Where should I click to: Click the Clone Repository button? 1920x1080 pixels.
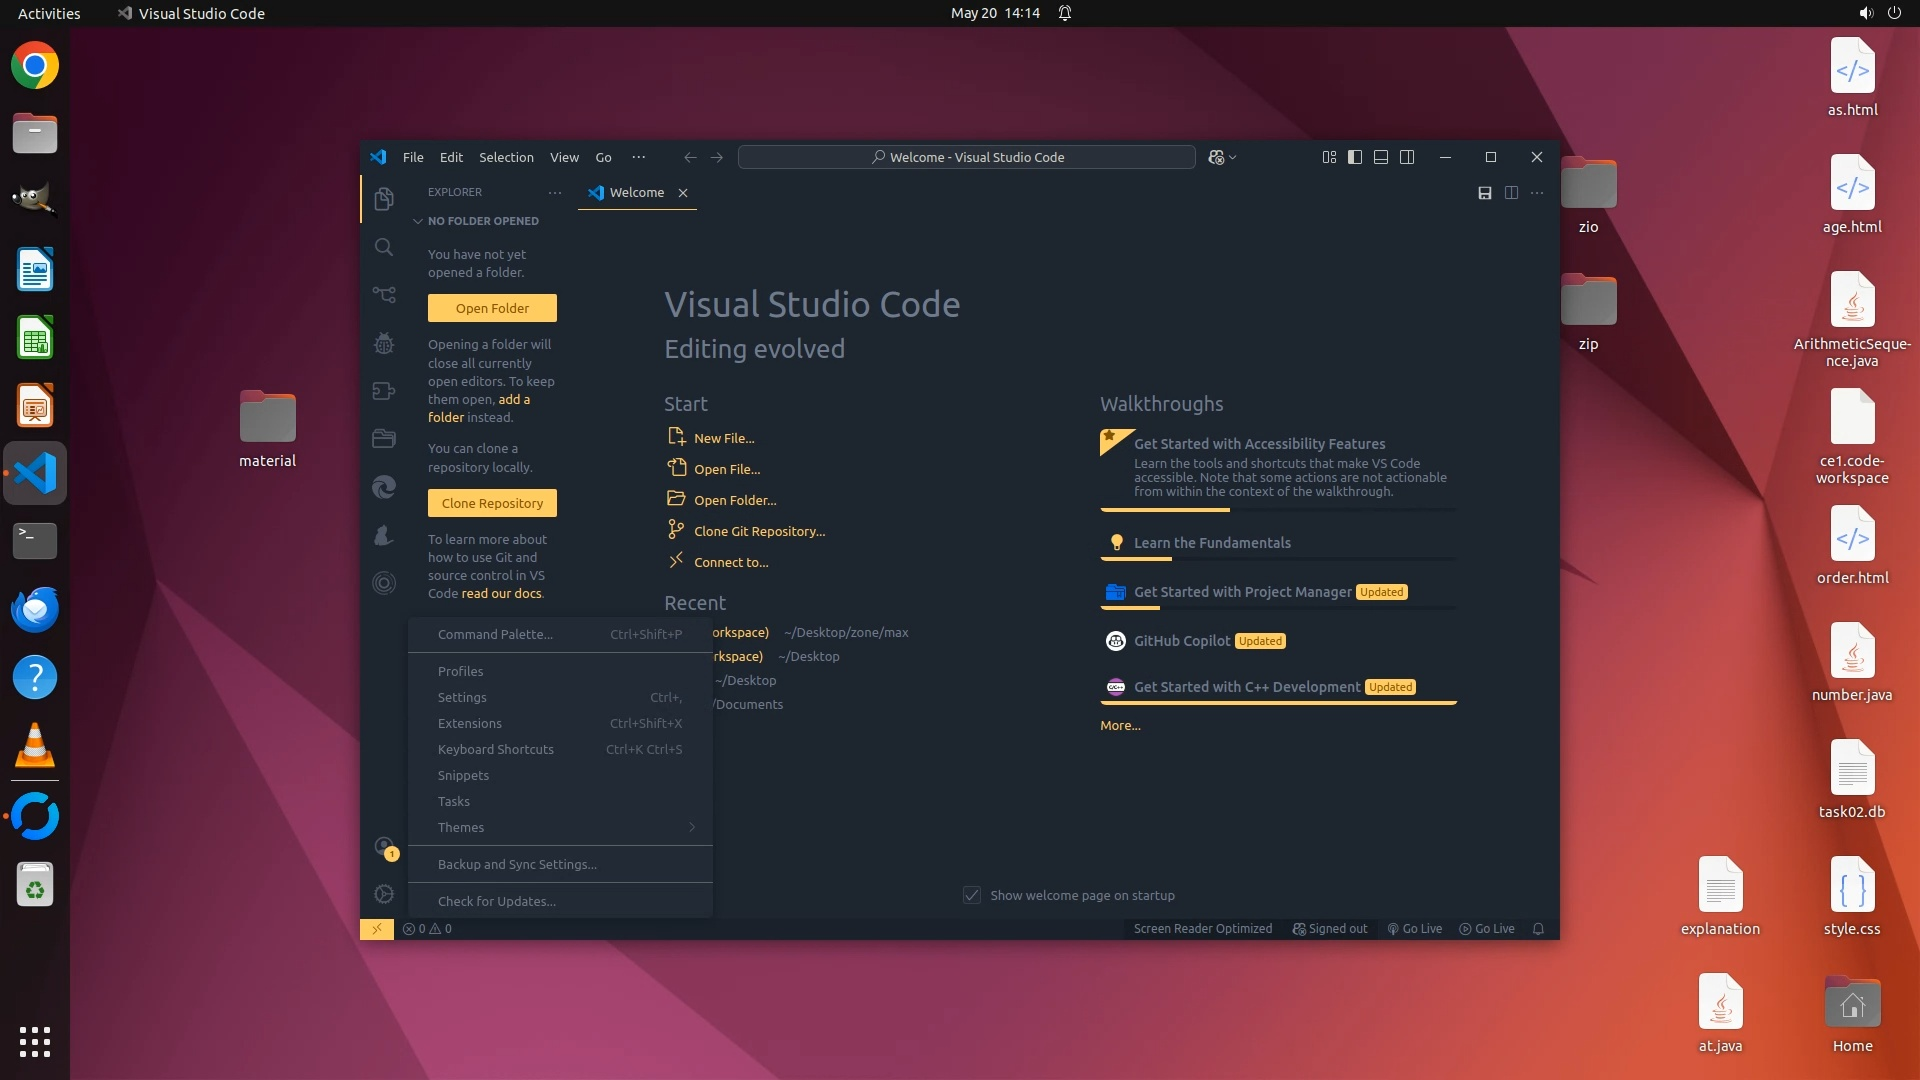coord(492,503)
